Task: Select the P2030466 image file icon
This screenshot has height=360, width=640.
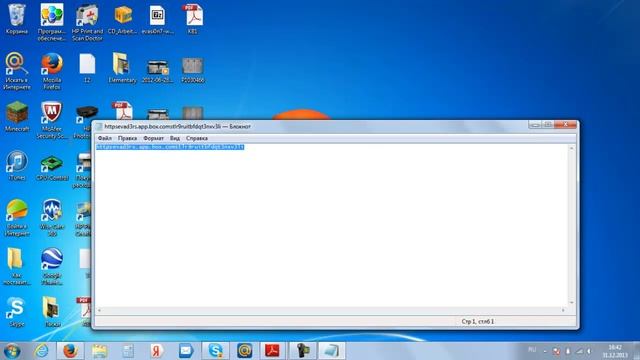Action: tap(193, 71)
